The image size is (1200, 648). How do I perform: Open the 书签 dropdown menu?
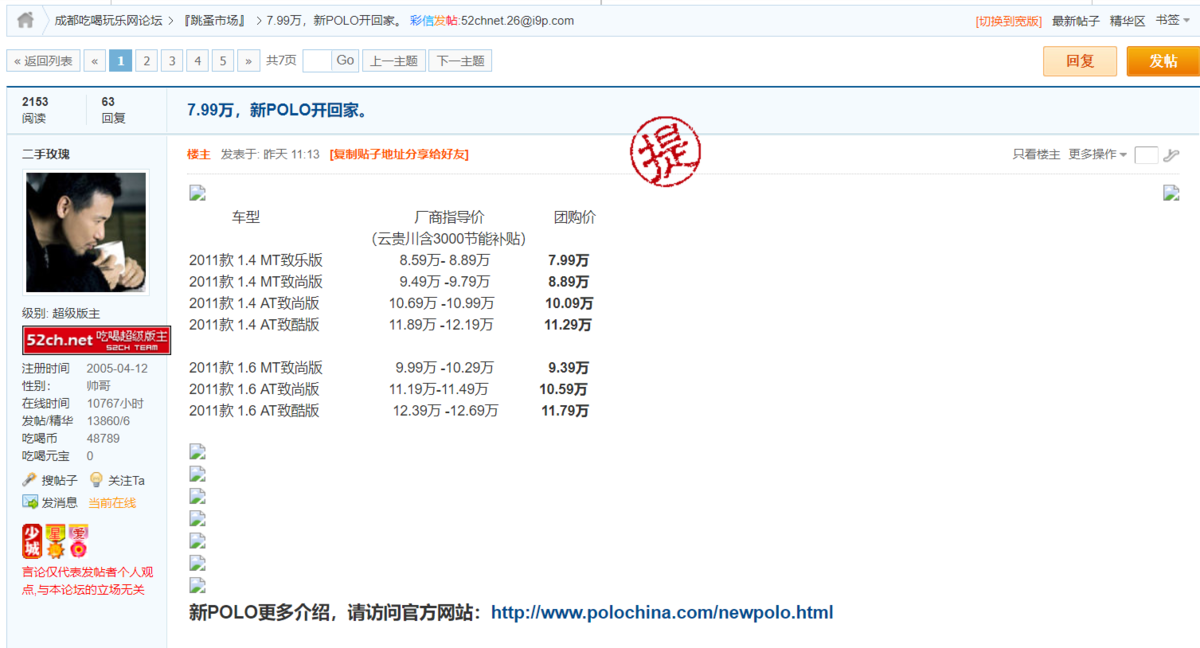[1171, 20]
